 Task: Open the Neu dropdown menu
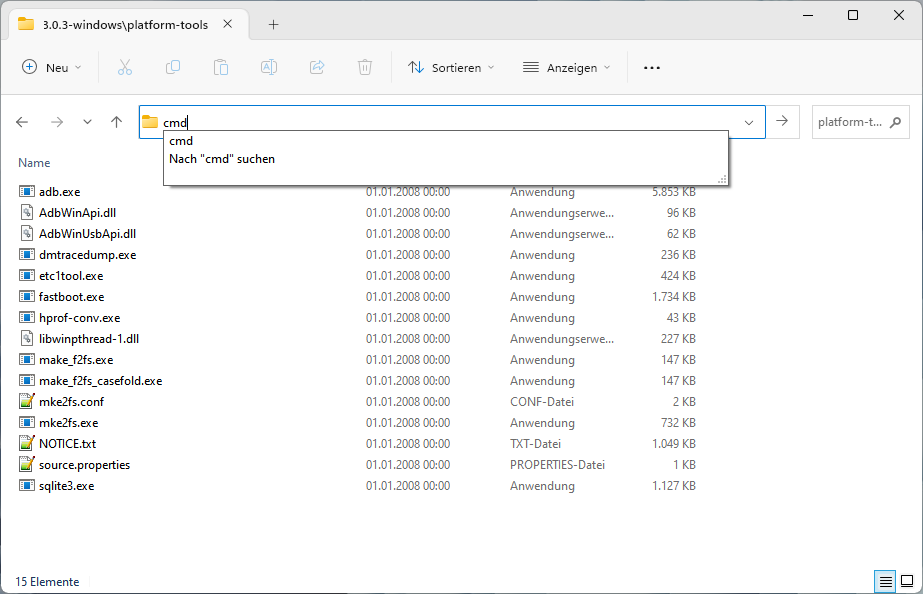point(53,67)
